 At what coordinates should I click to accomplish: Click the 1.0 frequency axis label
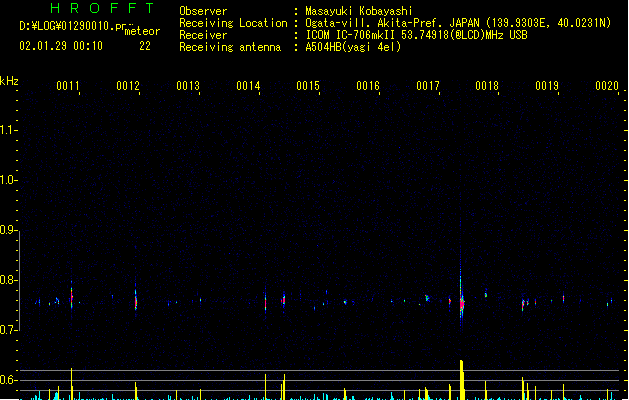[8, 180]
